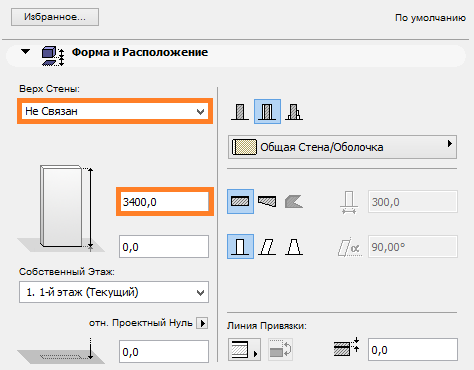Image resolution: width=474 pixels, height=370 pixels.
Task: Click the wall thickness icon
Action: pyautogui.click(x=349, y=202)
